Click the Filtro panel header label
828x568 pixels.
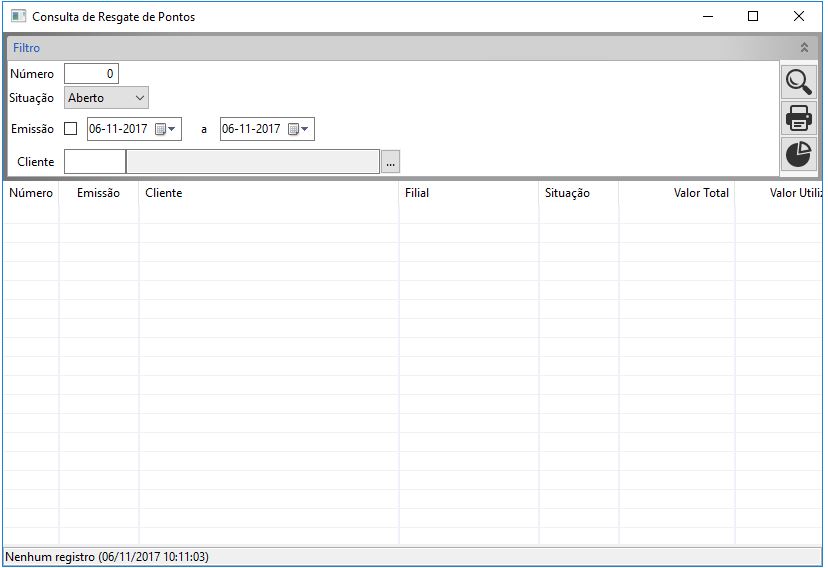[26, 48]
